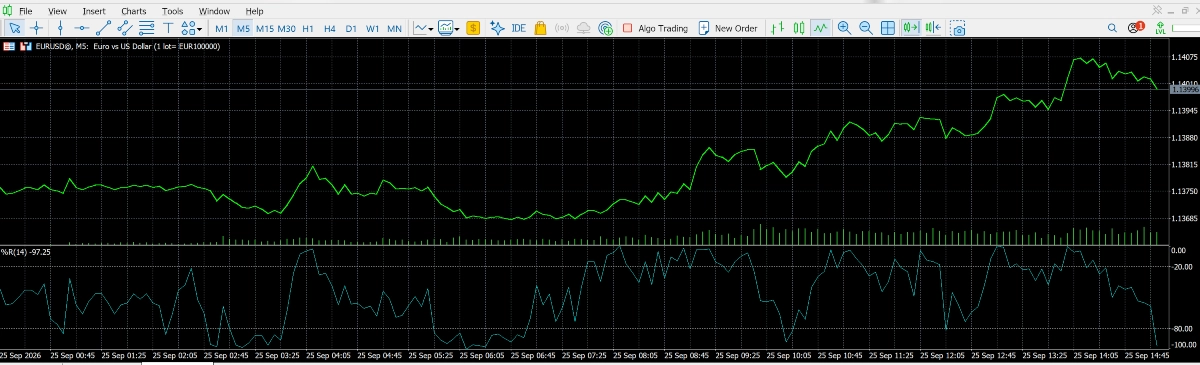Image resolution: width=1200 pixels, height=365 pixels.
Task: Select the W1 timeframe
Action: (373, 28)
